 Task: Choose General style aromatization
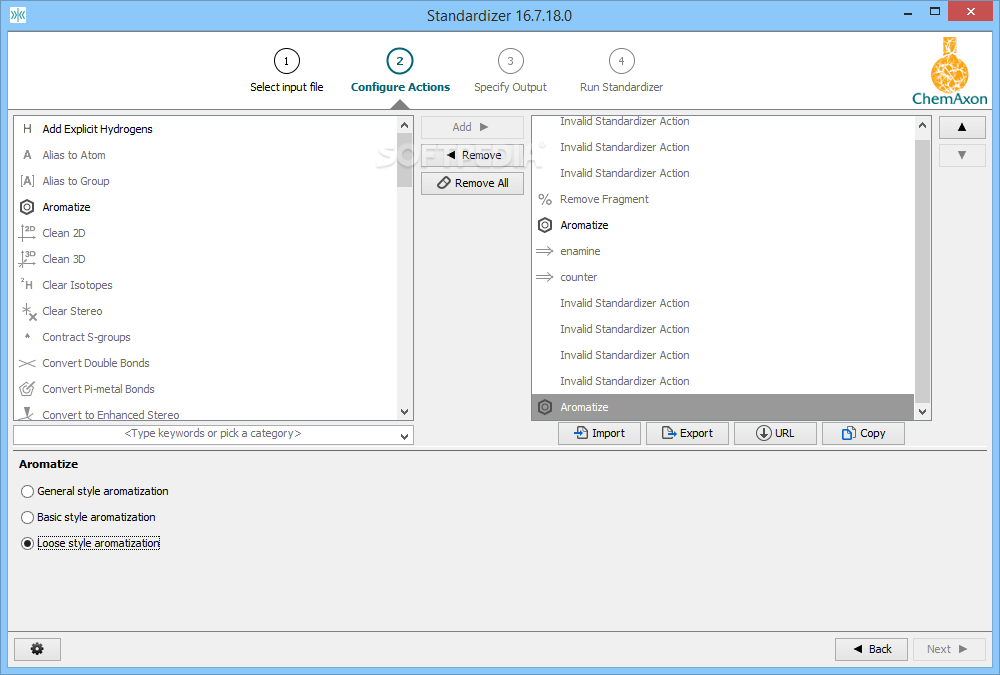point(94,491)
